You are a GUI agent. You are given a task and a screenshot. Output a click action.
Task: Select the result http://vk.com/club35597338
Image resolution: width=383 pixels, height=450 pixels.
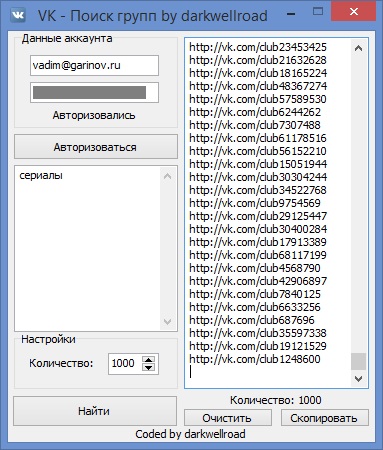pos(258,333)
